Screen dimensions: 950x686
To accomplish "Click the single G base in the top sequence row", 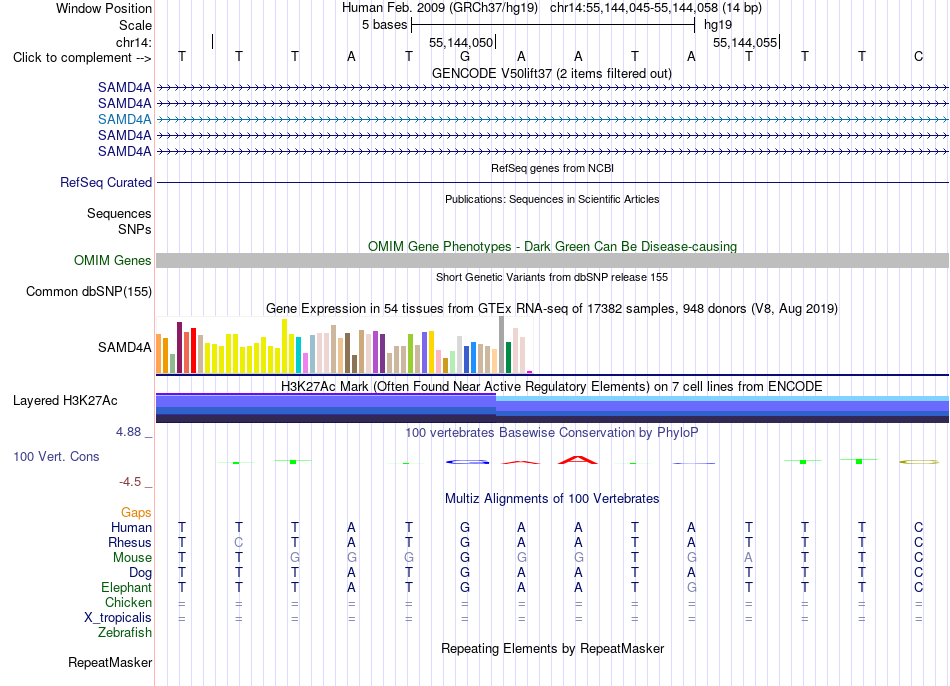I will tap(465, 57).
